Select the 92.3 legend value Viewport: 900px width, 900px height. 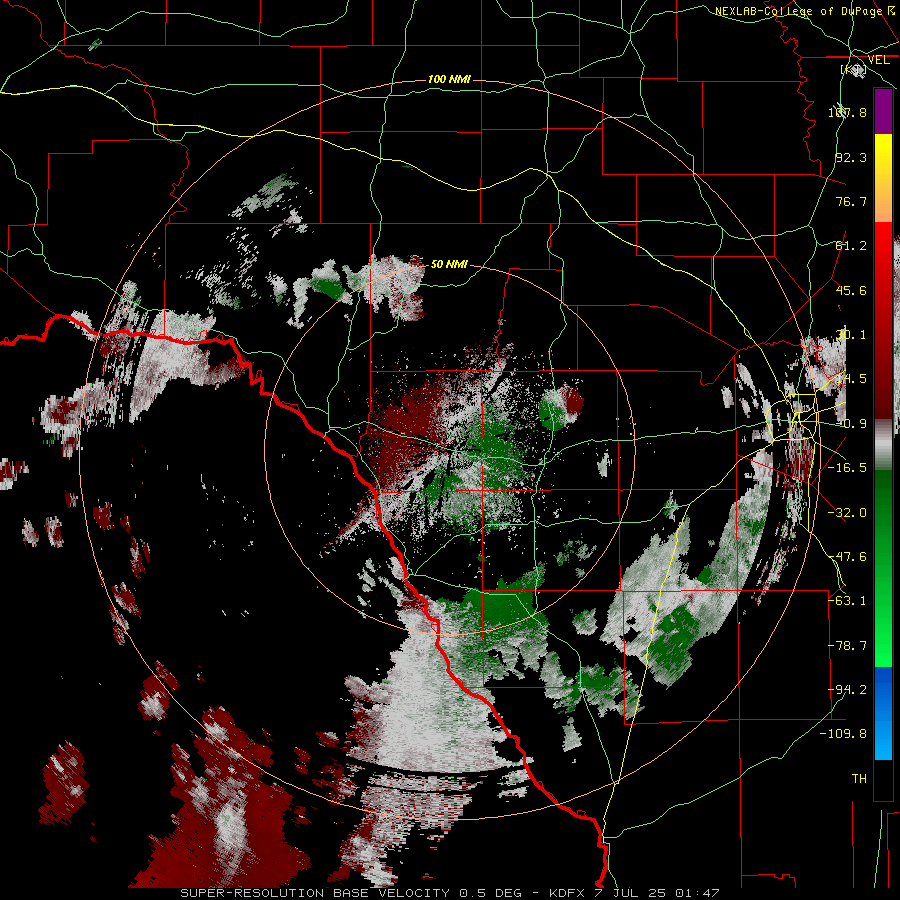pos(851,157)
